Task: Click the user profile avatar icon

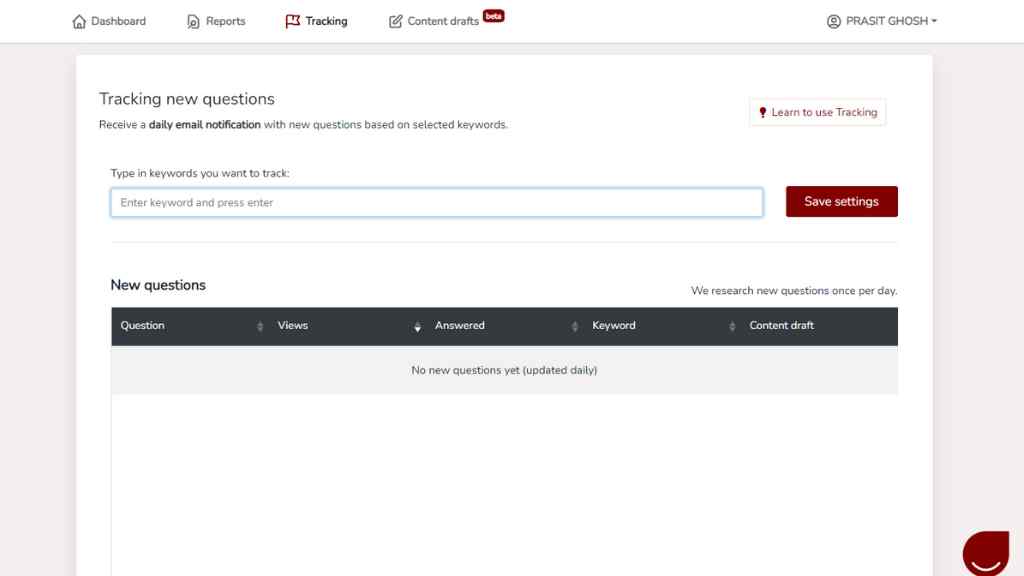Action: 834,22
